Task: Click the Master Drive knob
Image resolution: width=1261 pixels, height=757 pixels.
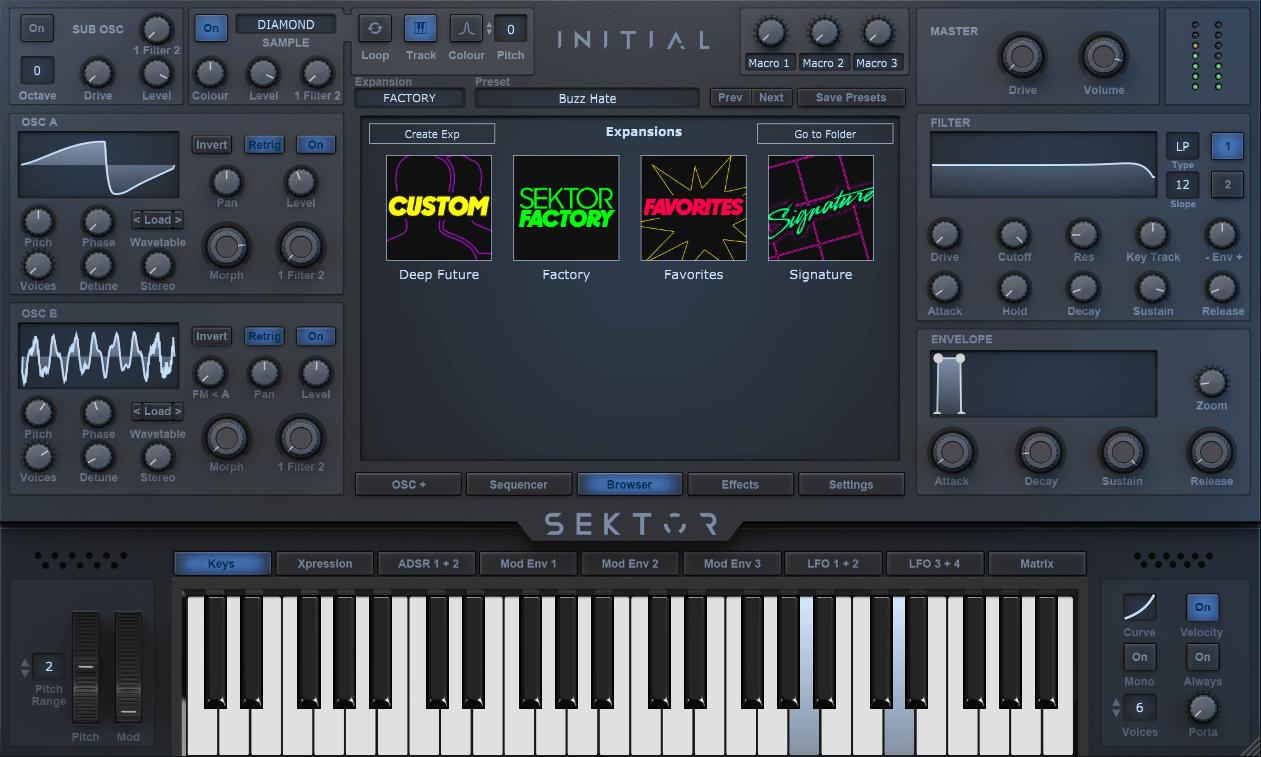Action: coord(1022,56)
